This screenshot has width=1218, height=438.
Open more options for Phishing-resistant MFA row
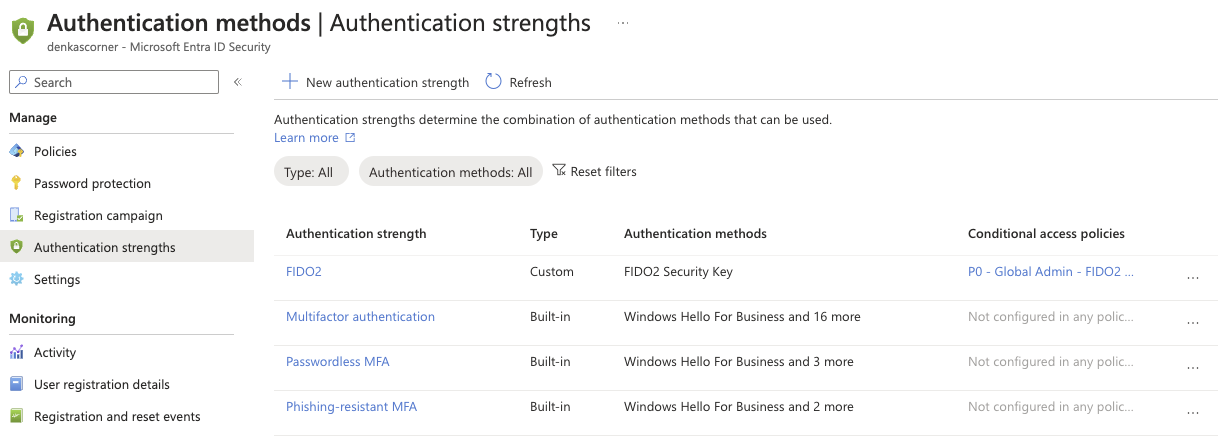tap(1192, 413)
